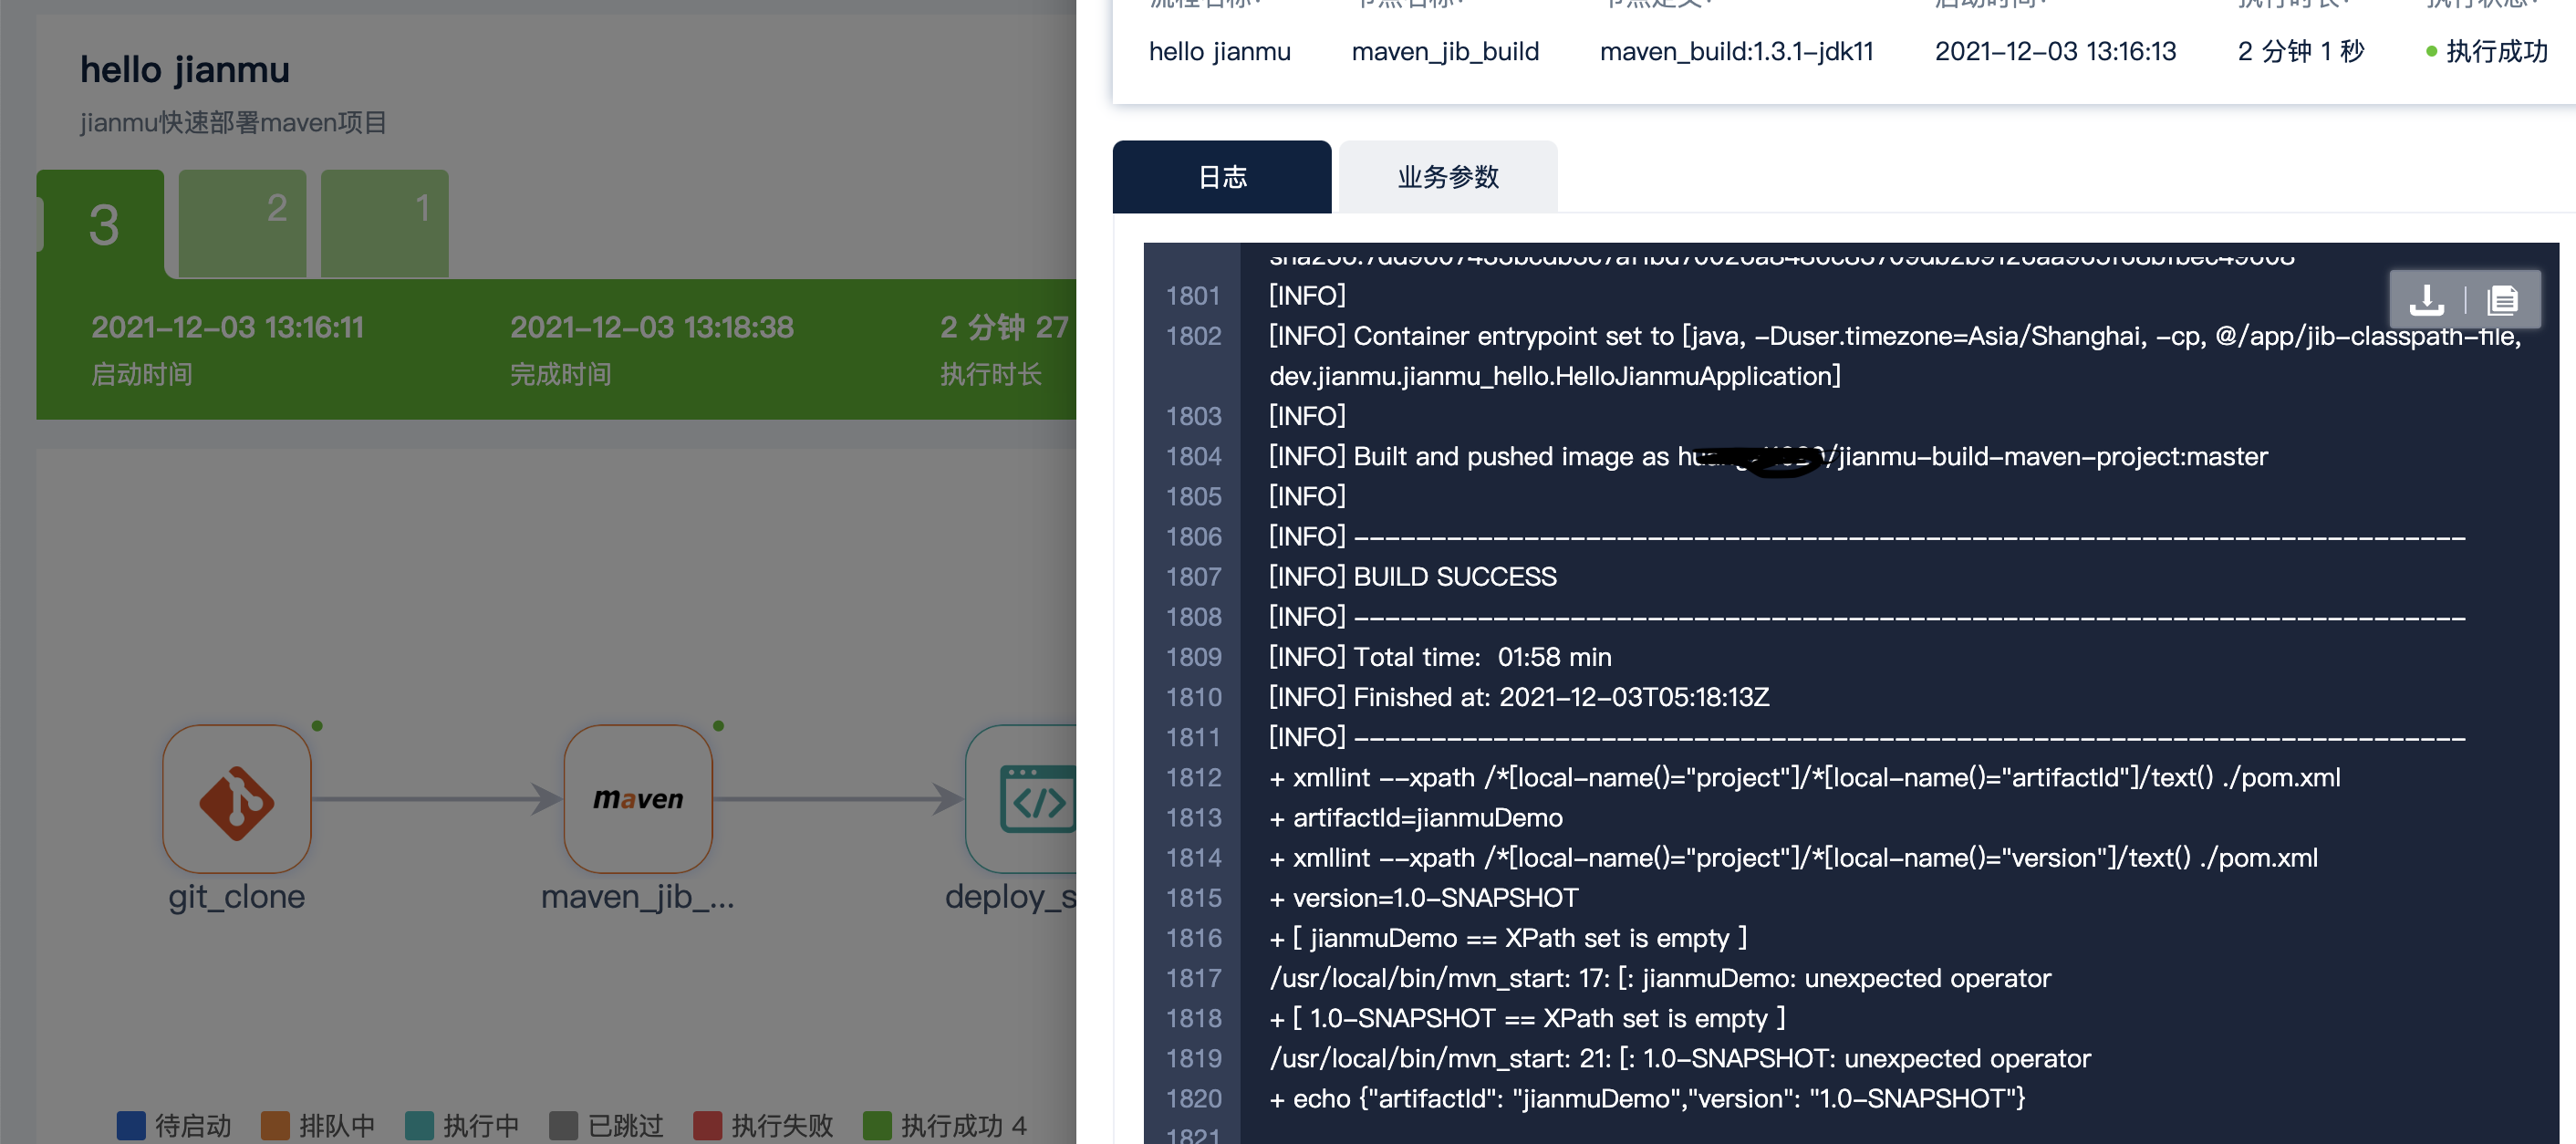Click the 执行中 teal legend swatch
The height and width of the screenshot is (1144, 2576).
419,1125
